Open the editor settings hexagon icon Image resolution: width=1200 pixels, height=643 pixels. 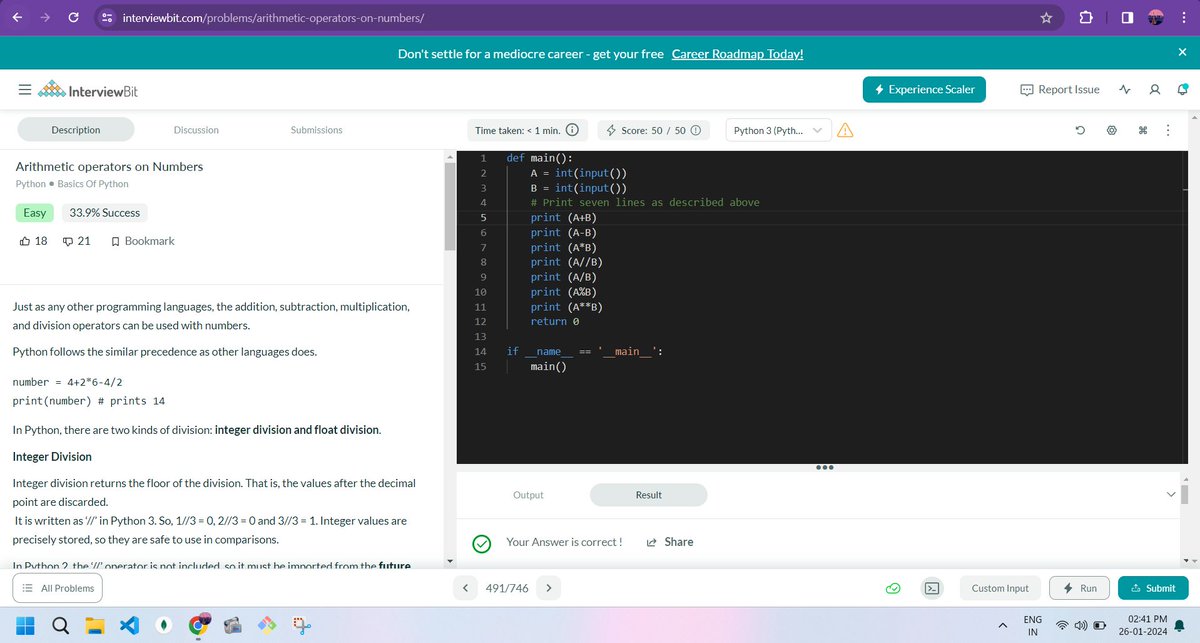tap(1111, 130)
